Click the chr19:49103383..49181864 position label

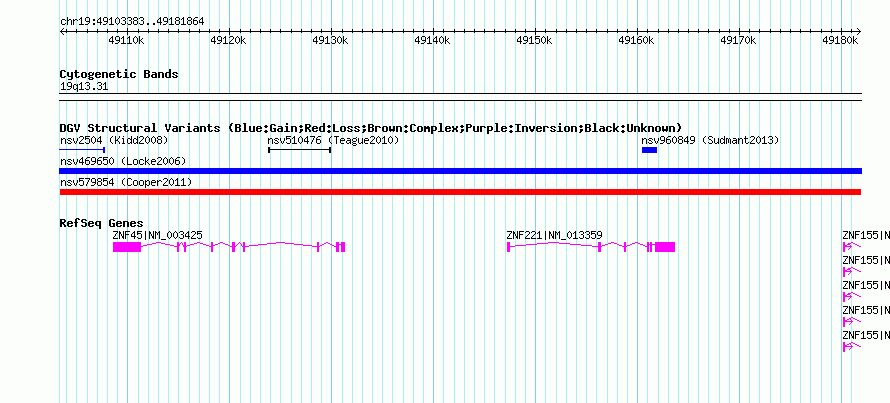pos(132,22)
